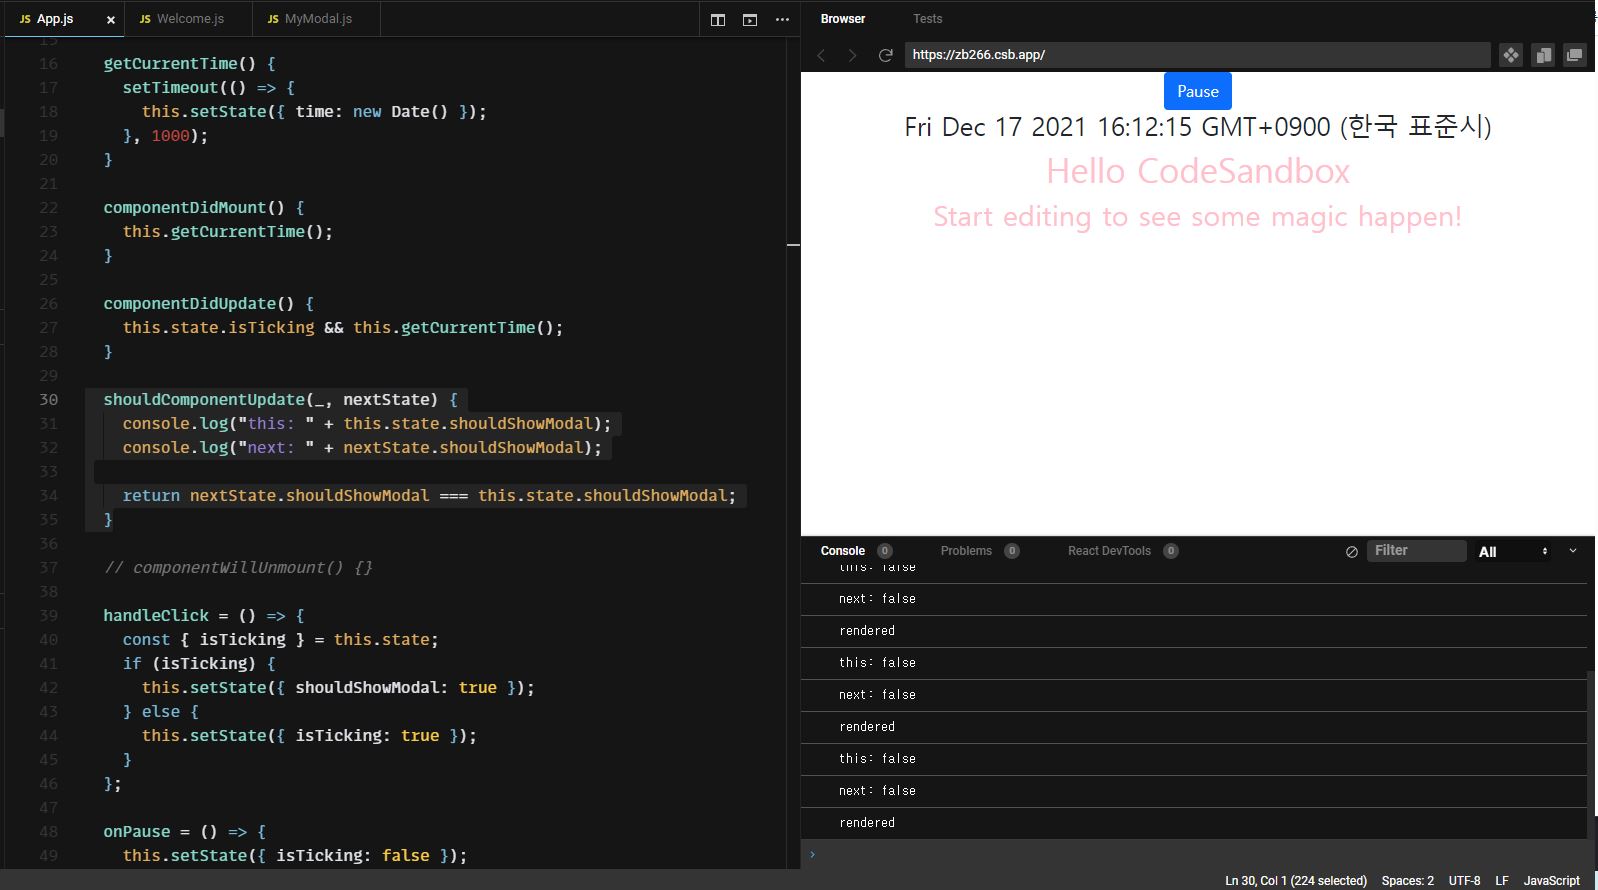The height and width of the screenshot is (890, 1598).
Task: Collapse the console panel with the chevron
Action: click(x=1573, y=551)
